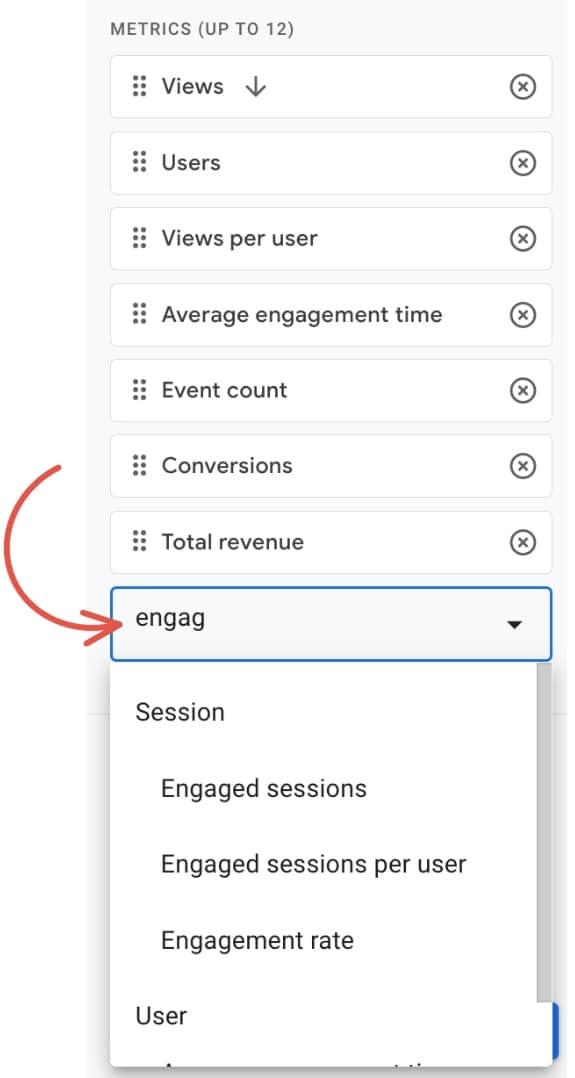Remove the Users metric

click(523, 163)
